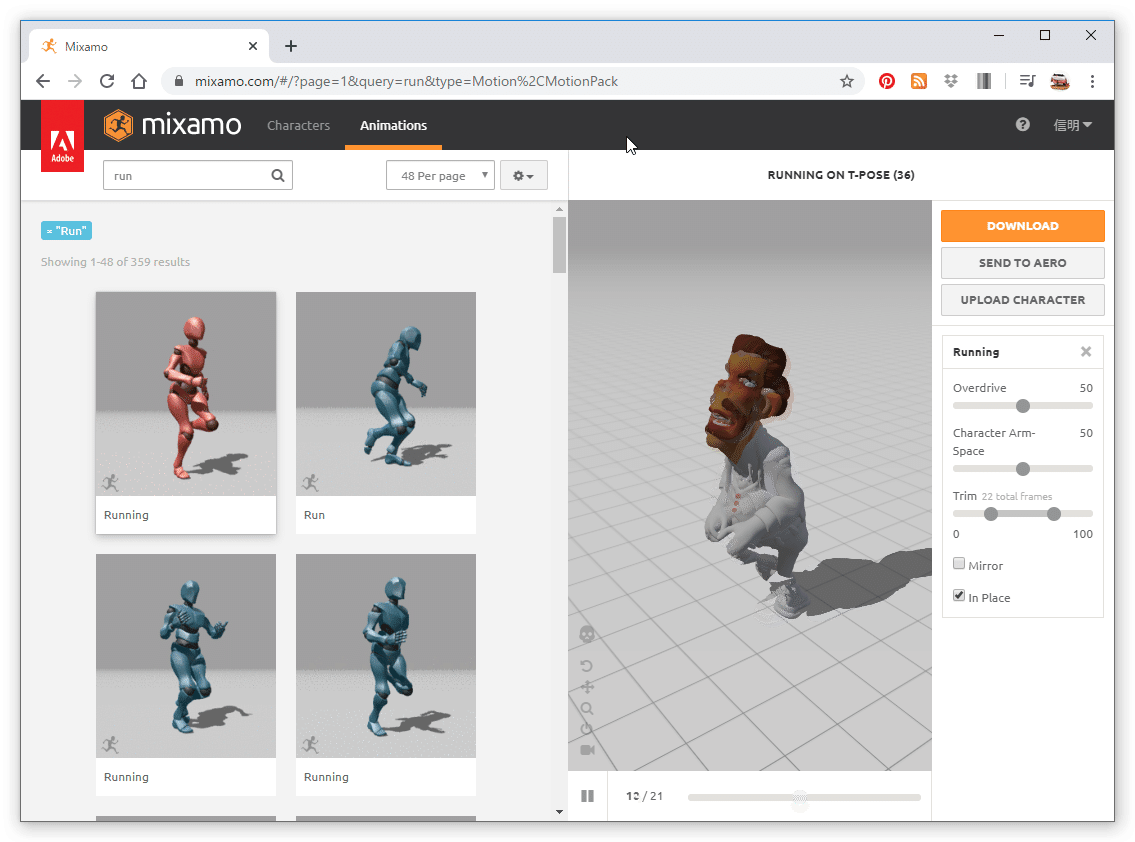The width and height of the screenshot is (1135, 842).
Task: Click the DOWNLOAD button
Action: (x=1022, y=226)
